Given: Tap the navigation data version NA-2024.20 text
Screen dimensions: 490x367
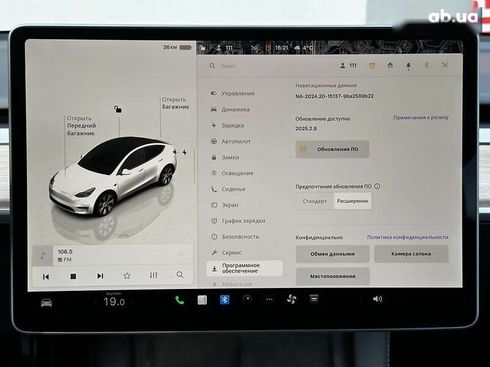Looking at the screenshot, I should 334,96.
